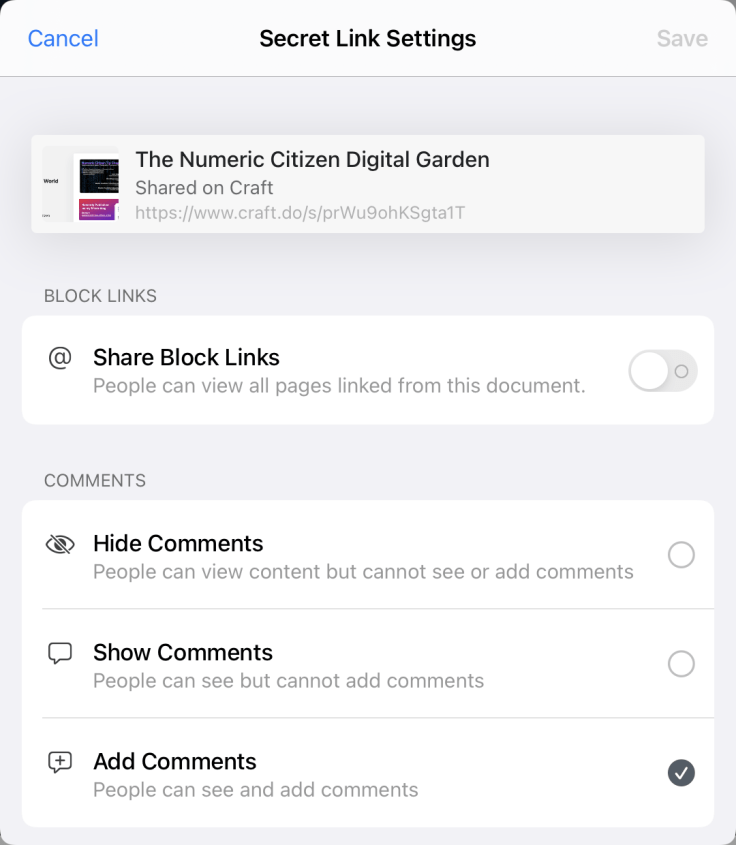Select the Hide Comments row label

tap(178, 543)
